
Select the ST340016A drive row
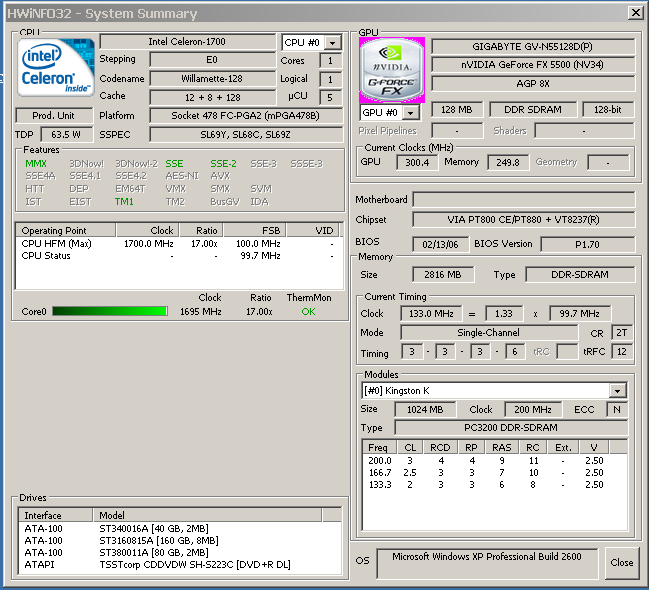[180, 529]
